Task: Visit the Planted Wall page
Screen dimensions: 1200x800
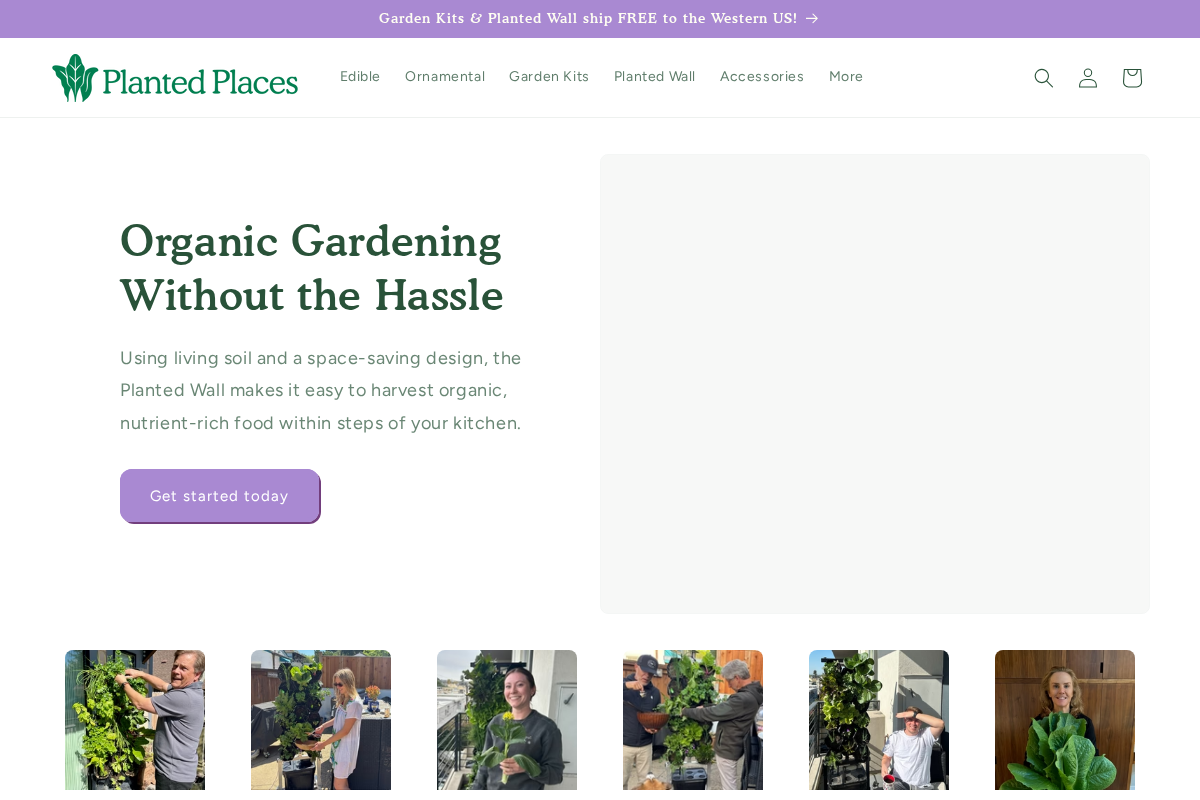Action: click(654, 76)
